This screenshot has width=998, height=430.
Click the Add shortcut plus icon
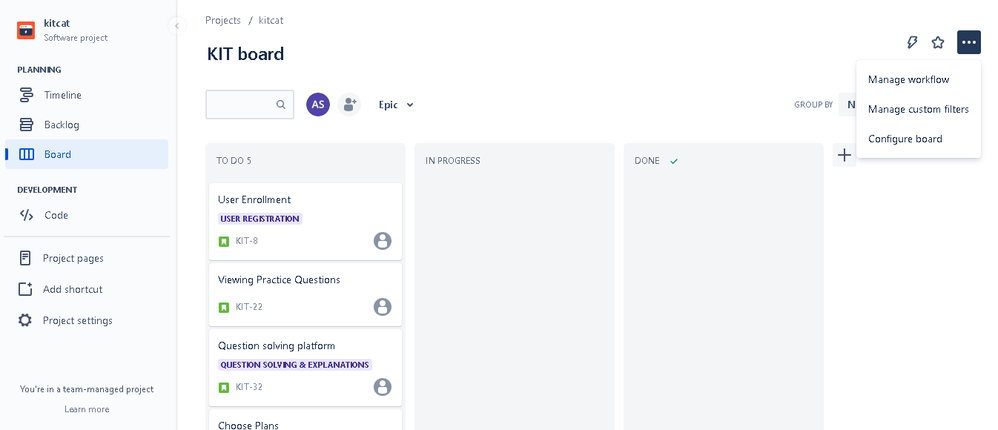[x=25, y=289]
